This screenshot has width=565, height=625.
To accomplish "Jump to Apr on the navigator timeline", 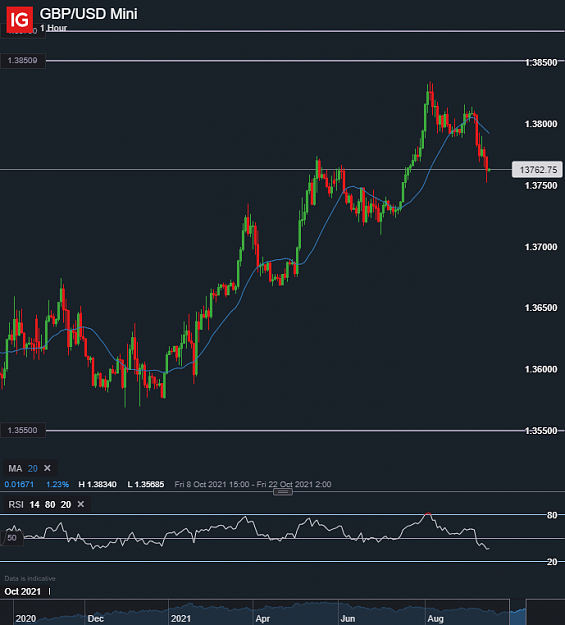I will click(262, 619).
